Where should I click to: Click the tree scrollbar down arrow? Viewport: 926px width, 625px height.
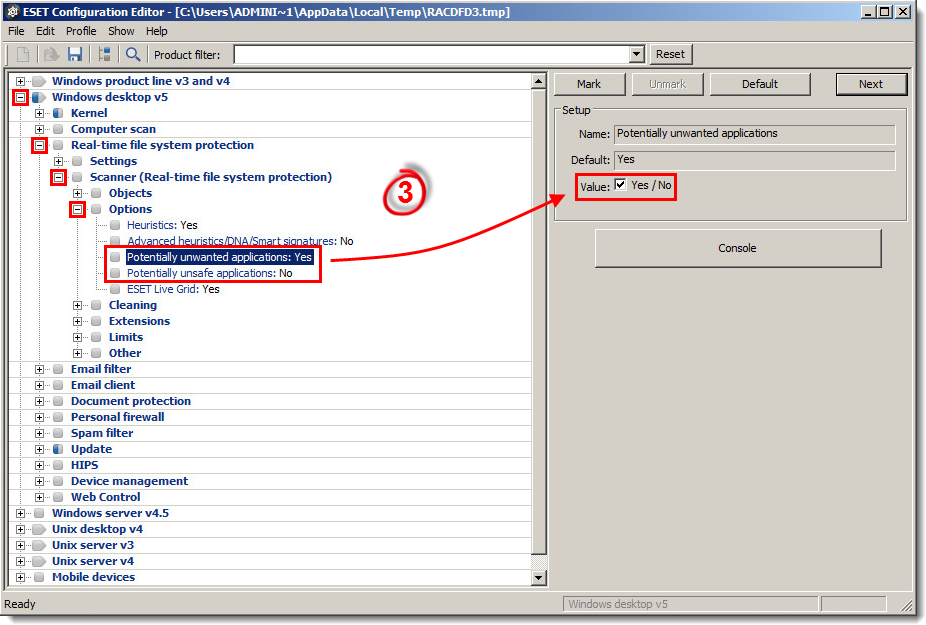click(x=539, y=577)
